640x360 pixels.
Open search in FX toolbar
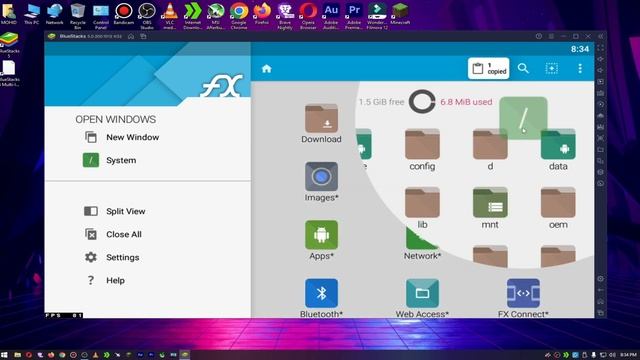523,68
